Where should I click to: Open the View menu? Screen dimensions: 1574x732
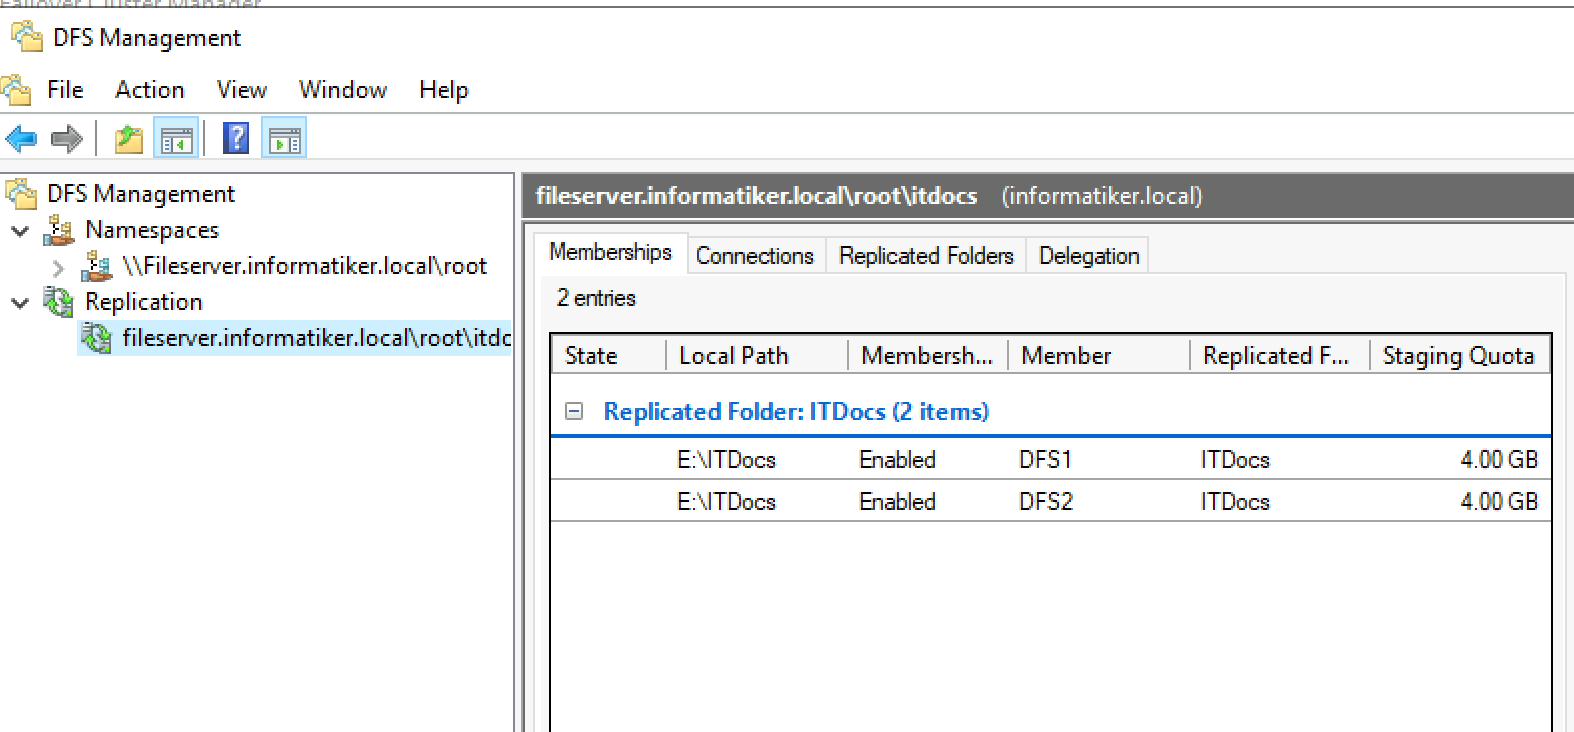242,90
